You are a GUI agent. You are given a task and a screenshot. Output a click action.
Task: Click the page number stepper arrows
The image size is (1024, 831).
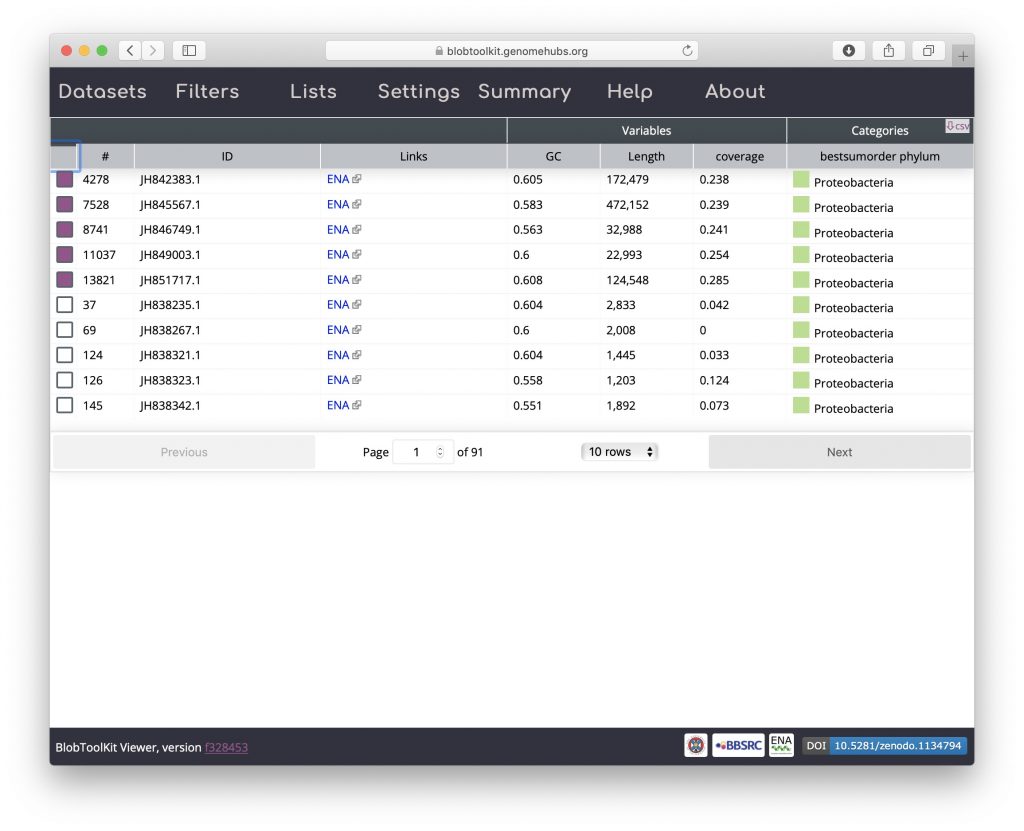[x=440, y=452]
